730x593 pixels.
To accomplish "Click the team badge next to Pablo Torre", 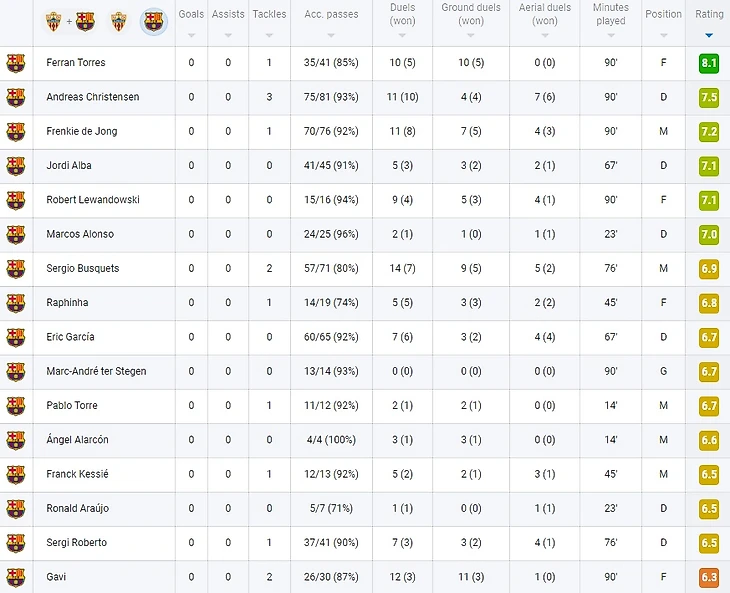I will [x=16, y=406].
